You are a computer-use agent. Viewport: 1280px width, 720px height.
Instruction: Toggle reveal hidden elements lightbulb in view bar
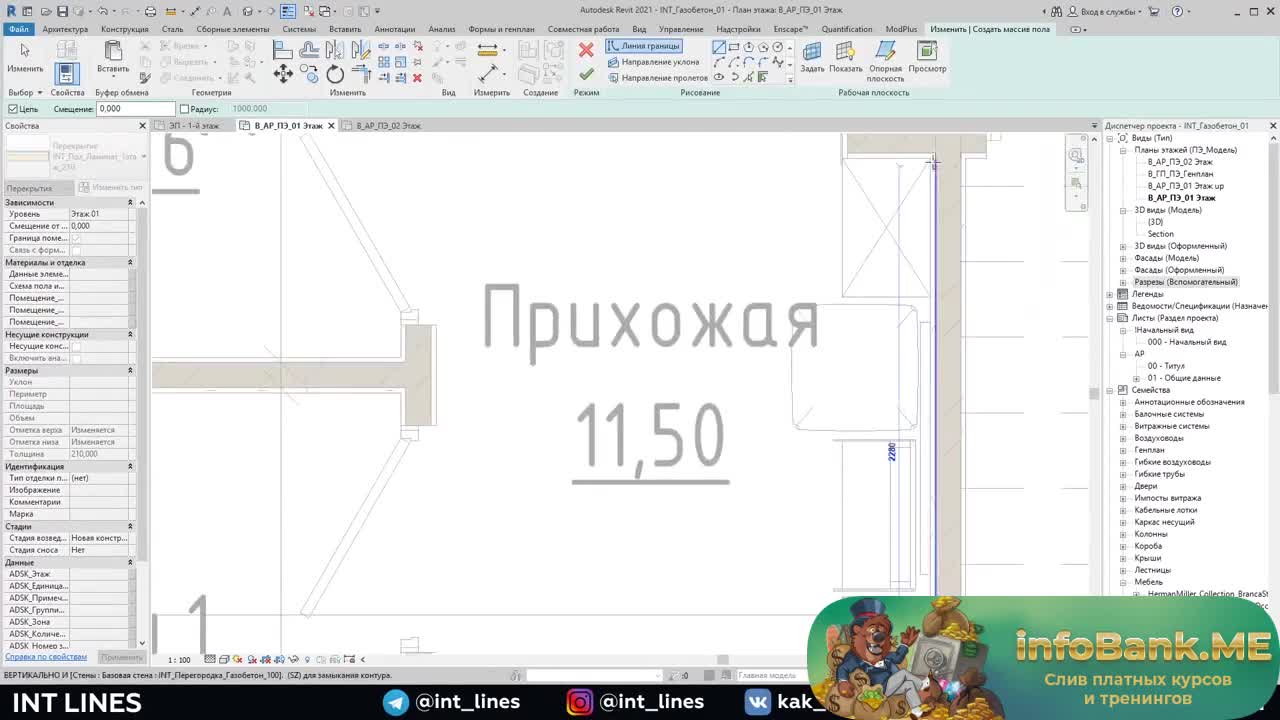(x=307, y=659)
